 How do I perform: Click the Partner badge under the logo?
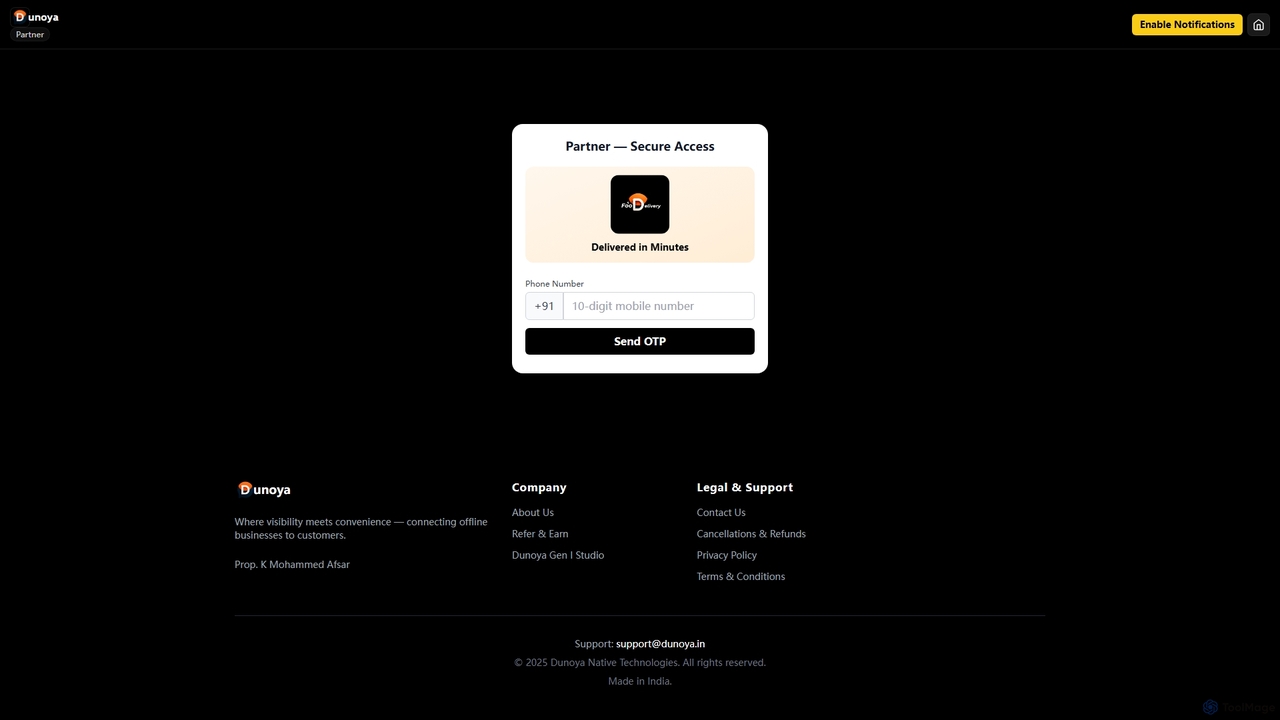coord(30,35)
